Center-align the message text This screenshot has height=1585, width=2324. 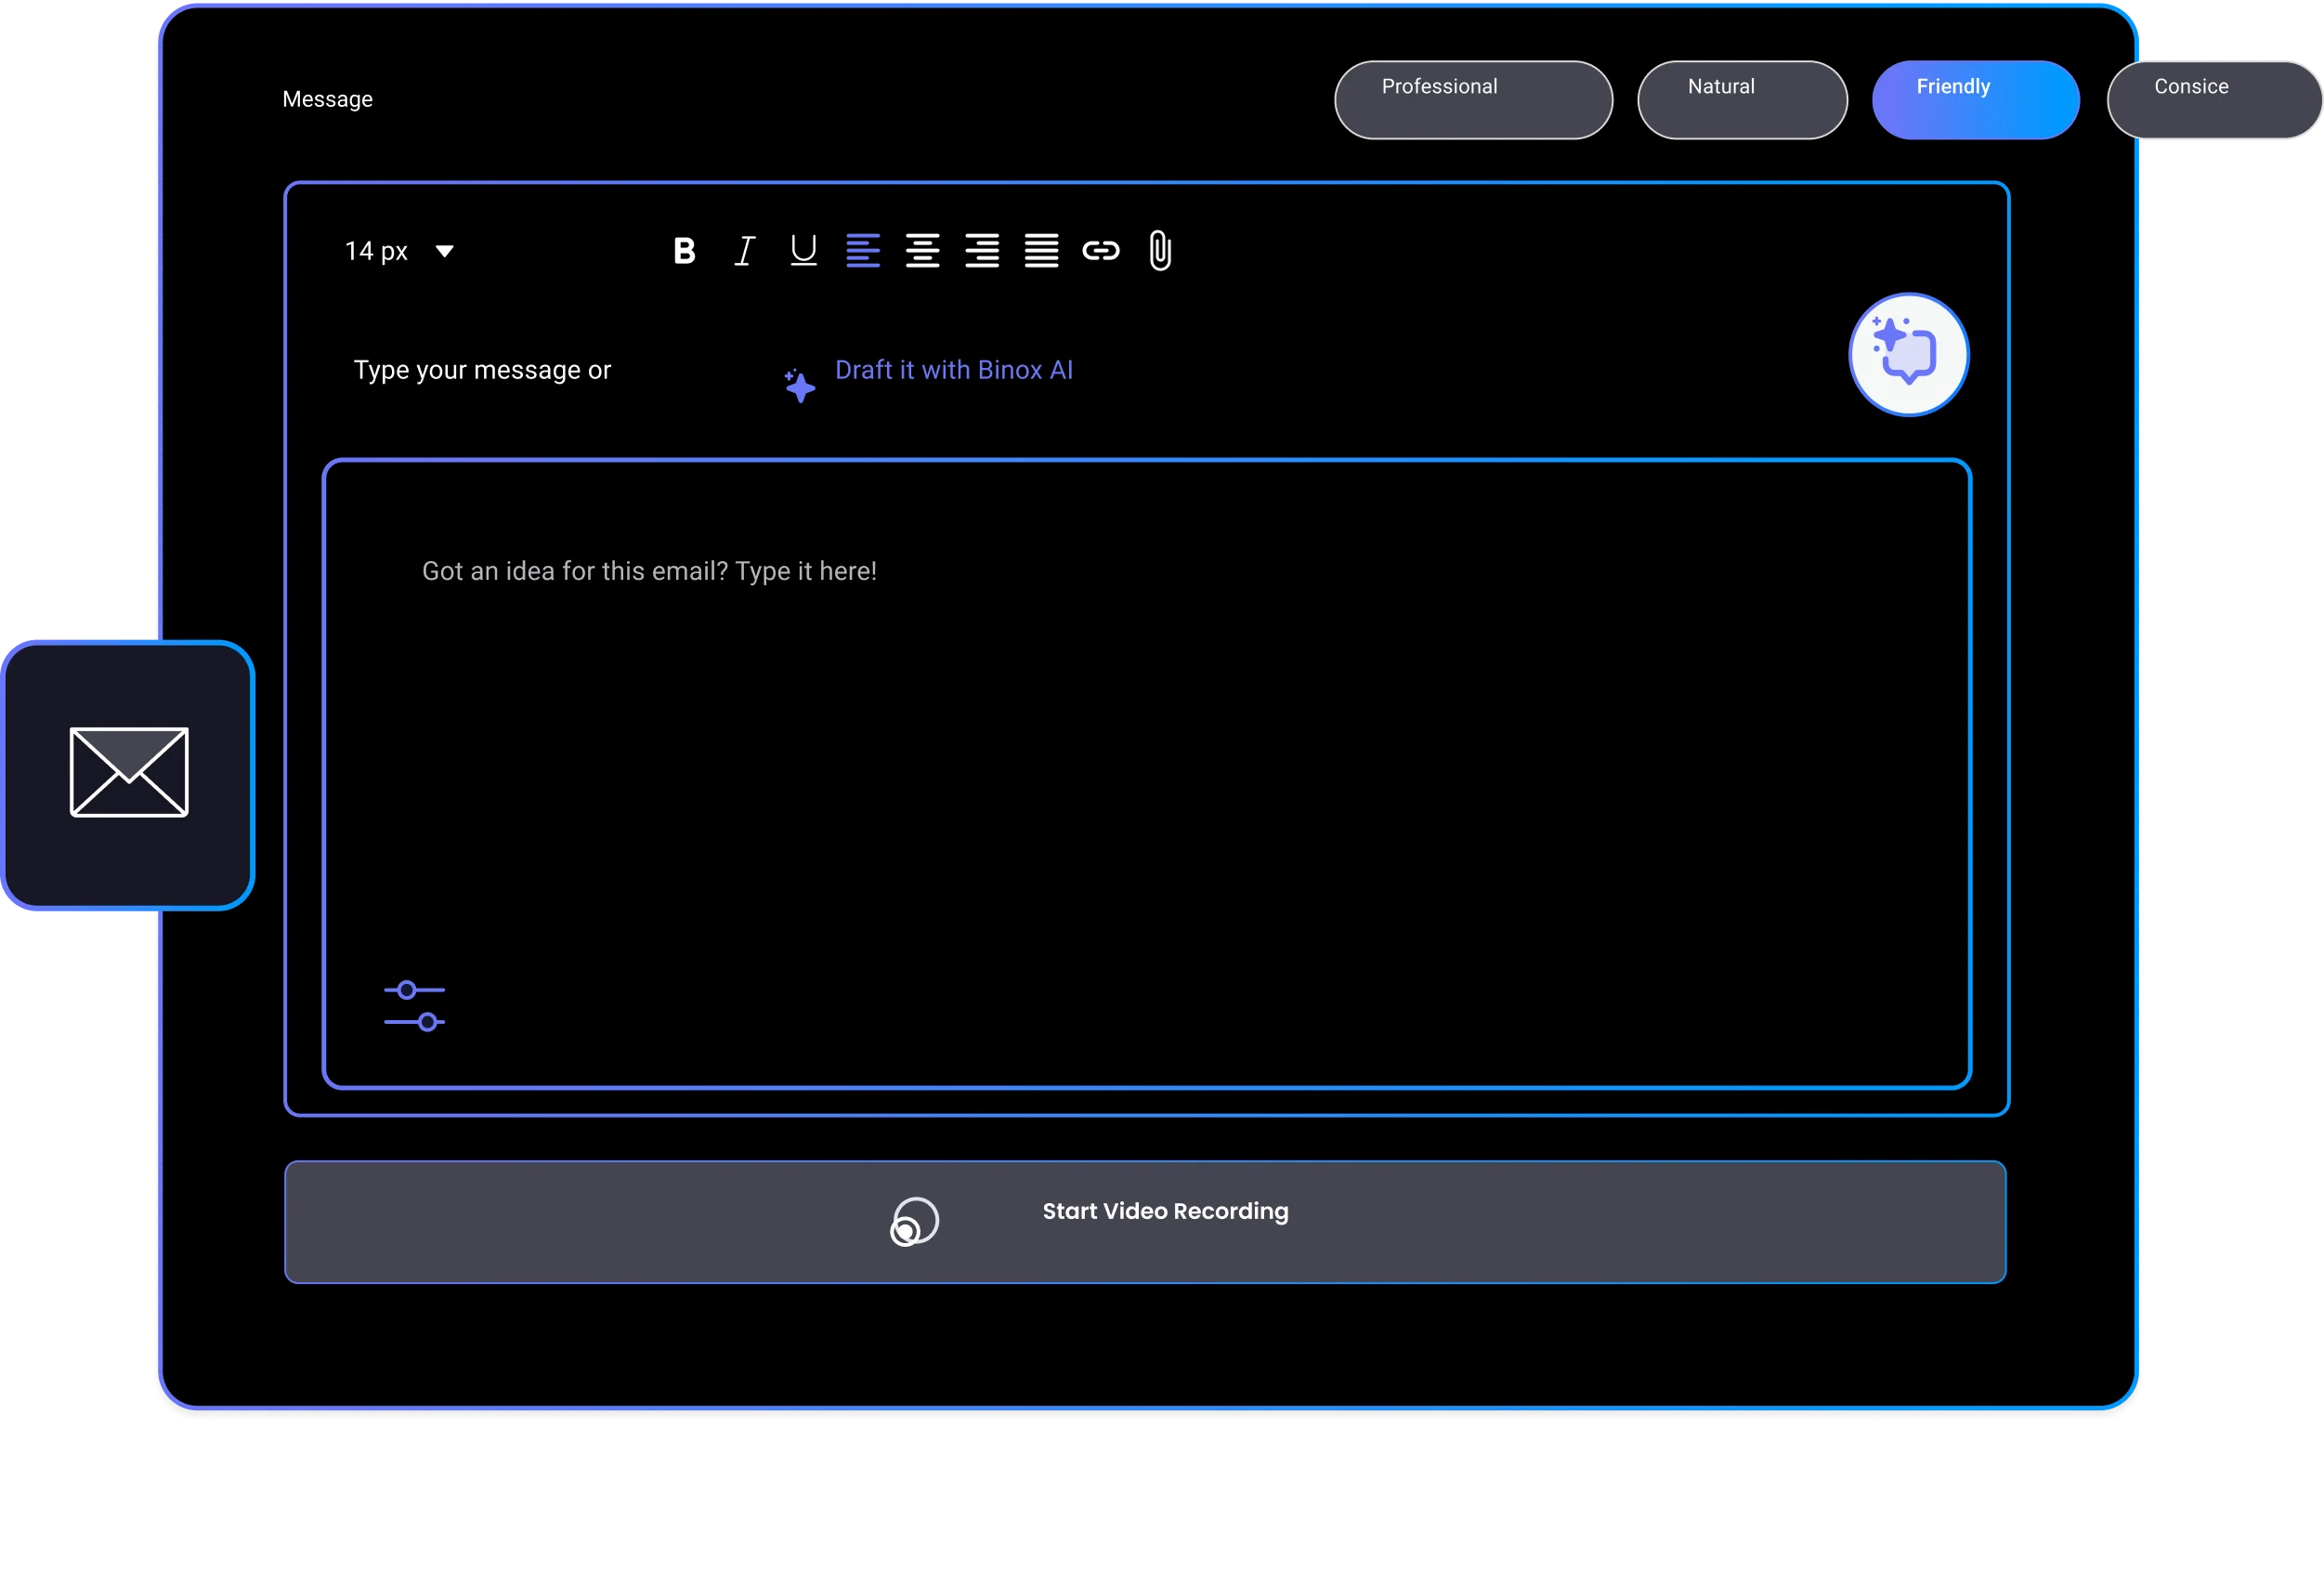pyautogui.click(x=922, y=251)
